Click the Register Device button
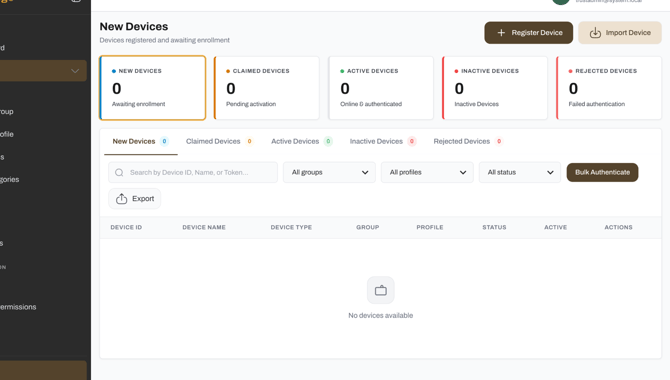Screen dimensions: 670x380 click(529, 32)
